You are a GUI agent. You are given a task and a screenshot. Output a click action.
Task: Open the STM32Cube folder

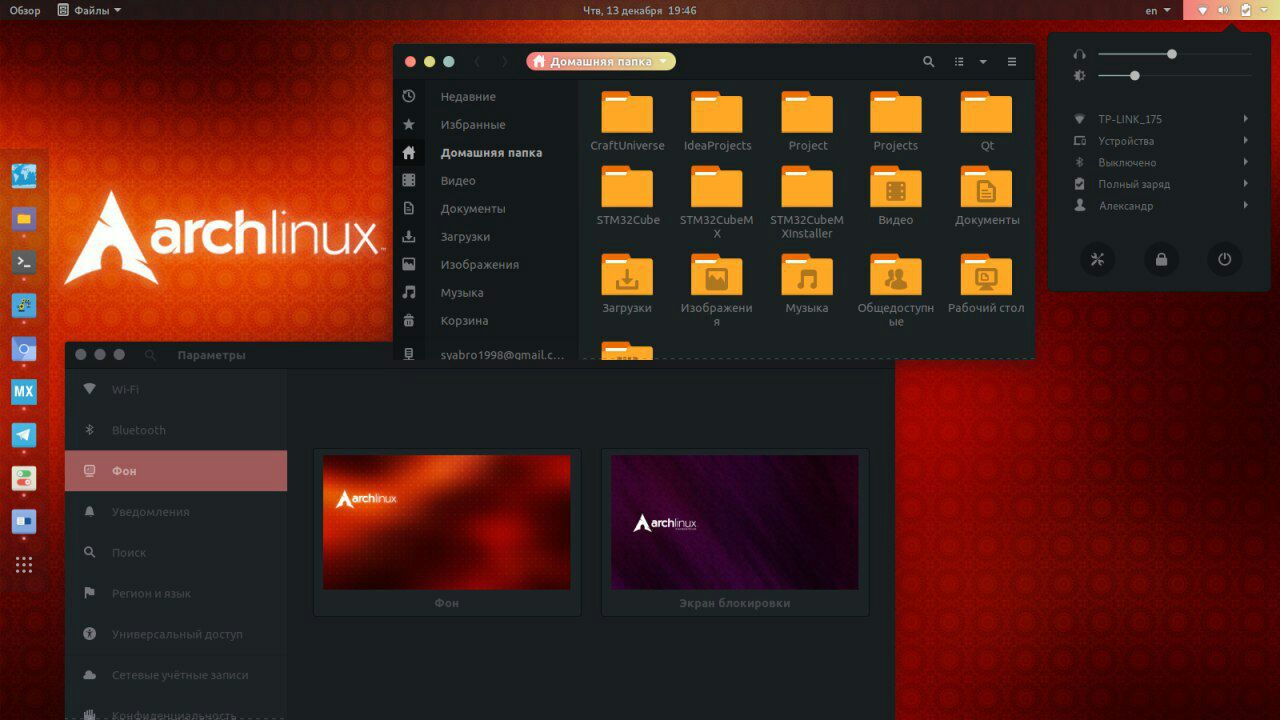[627, 196]
